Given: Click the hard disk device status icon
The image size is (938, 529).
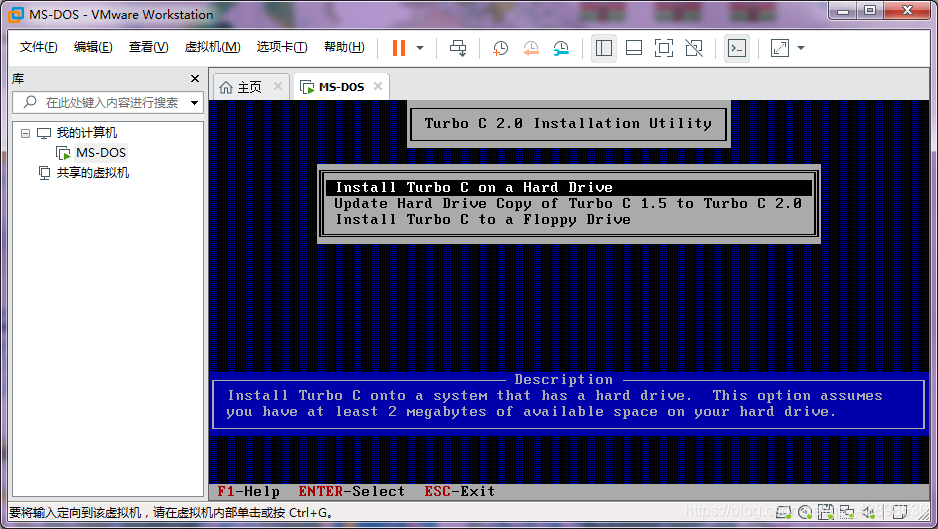Looking at the screenshot, I should [784, 512].
